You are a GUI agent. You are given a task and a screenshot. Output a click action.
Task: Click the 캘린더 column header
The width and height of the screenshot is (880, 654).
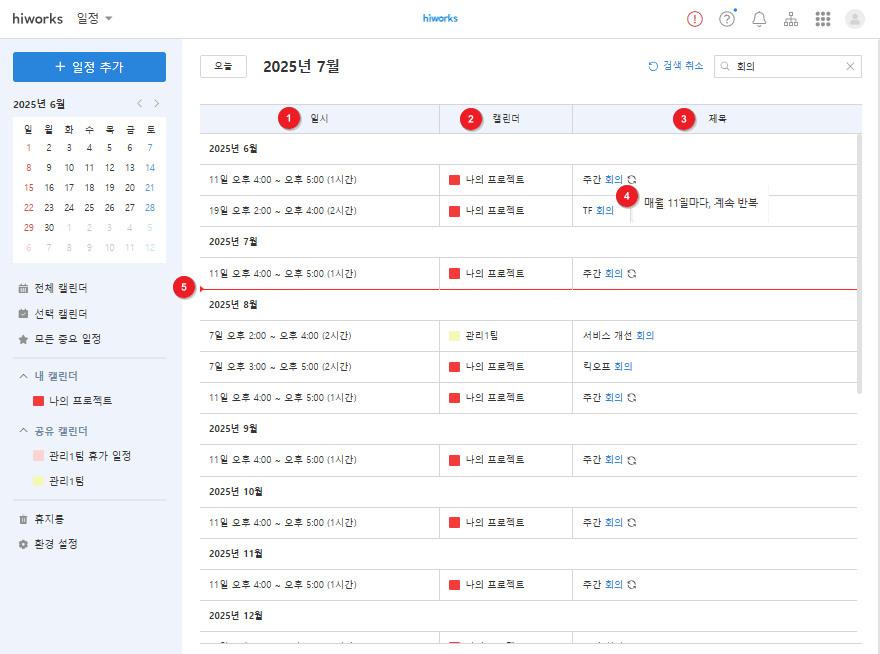(506, 119)
